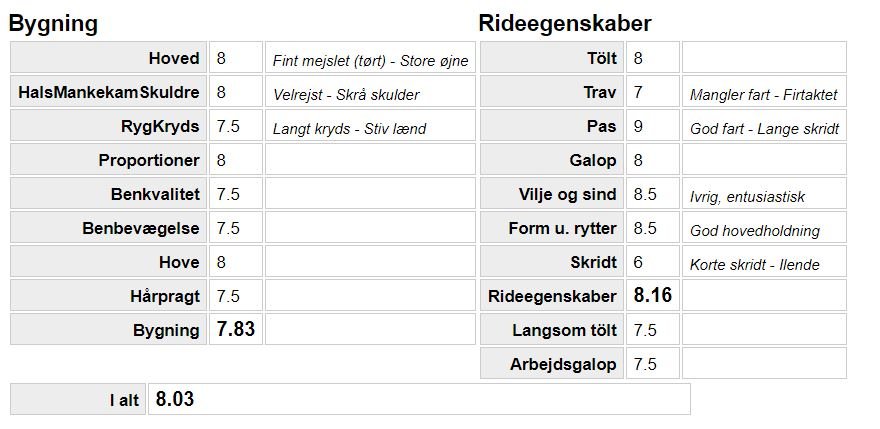Select the Skridt remark 'Korte skridt - Ilende'
Image resolution: width=880 pixels, height=429 pixels.
click(x=764, y=263)
